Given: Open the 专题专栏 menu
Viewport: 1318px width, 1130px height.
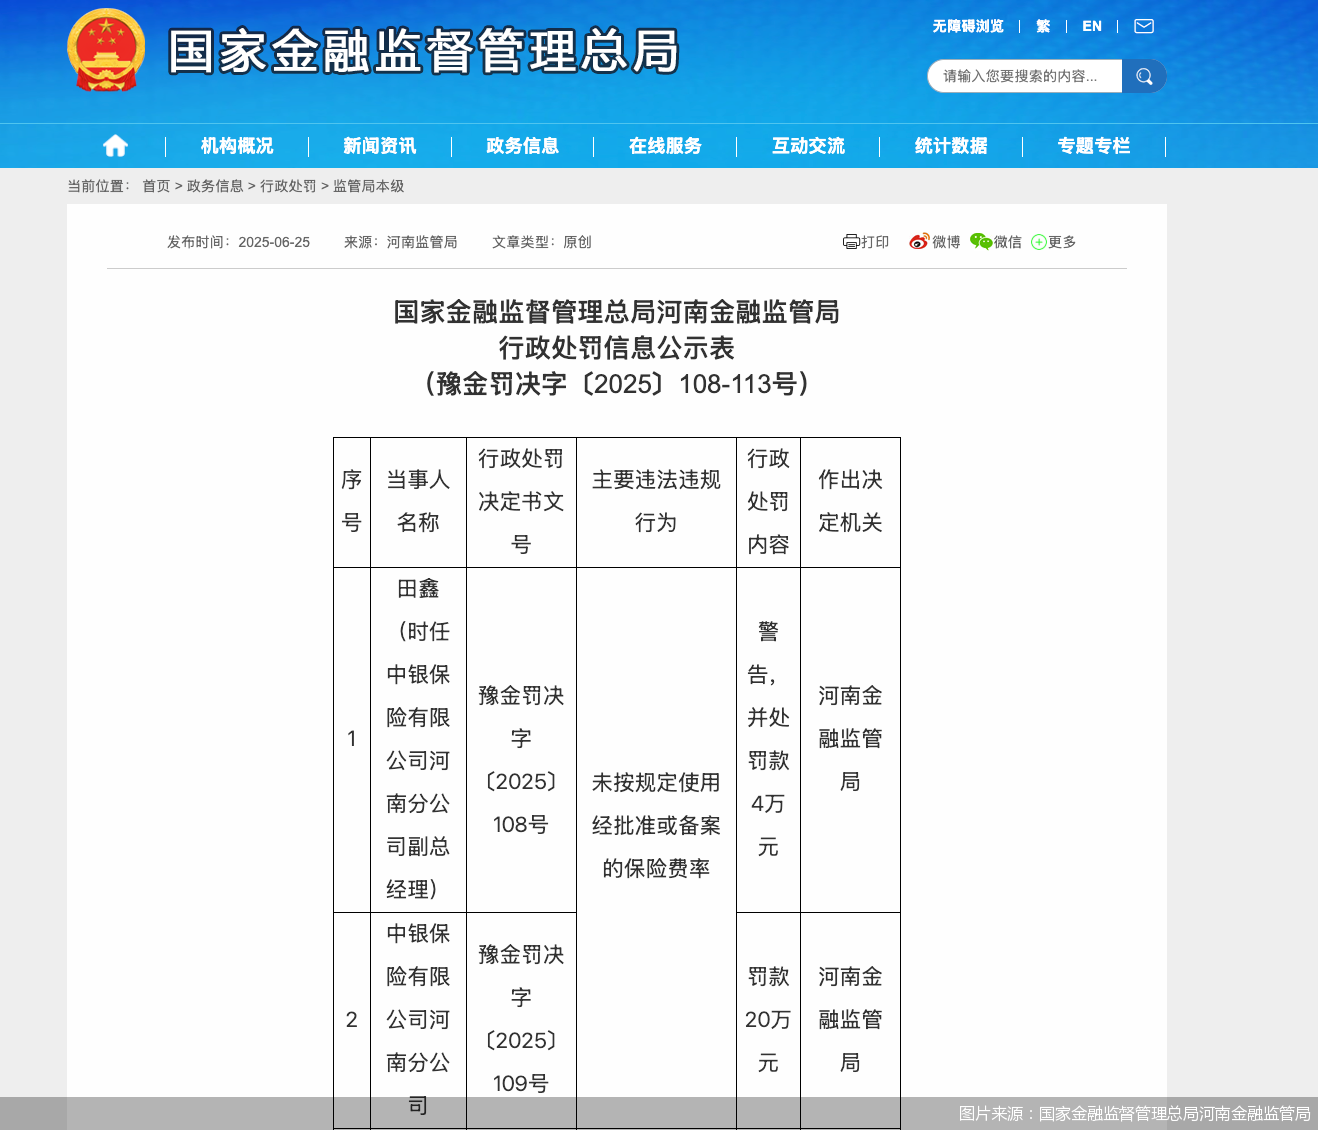Looking at the screenshot, I should (1094, 146).
